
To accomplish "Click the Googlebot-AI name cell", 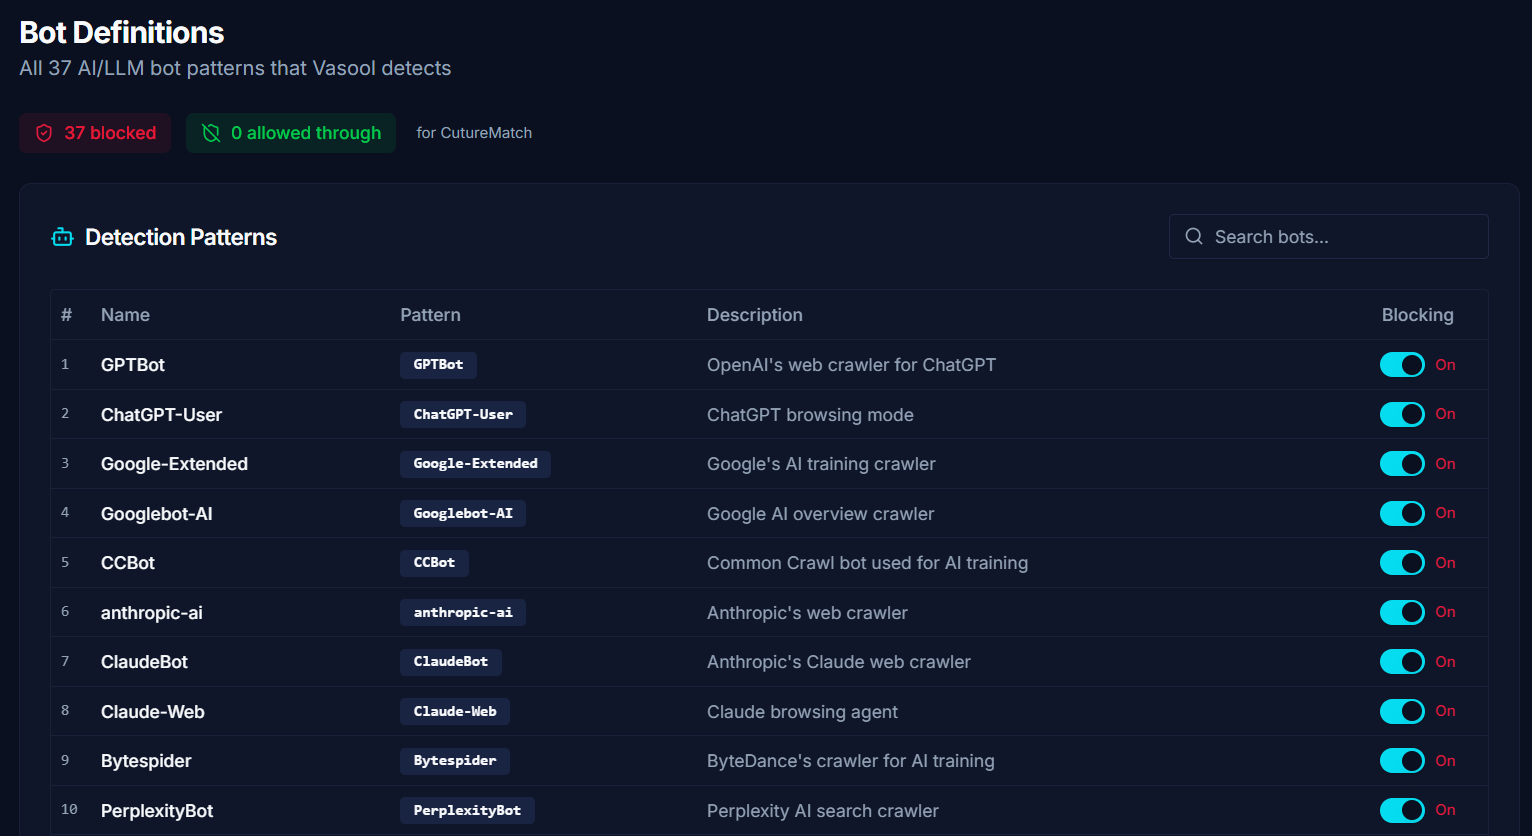I will pos(157,514).
